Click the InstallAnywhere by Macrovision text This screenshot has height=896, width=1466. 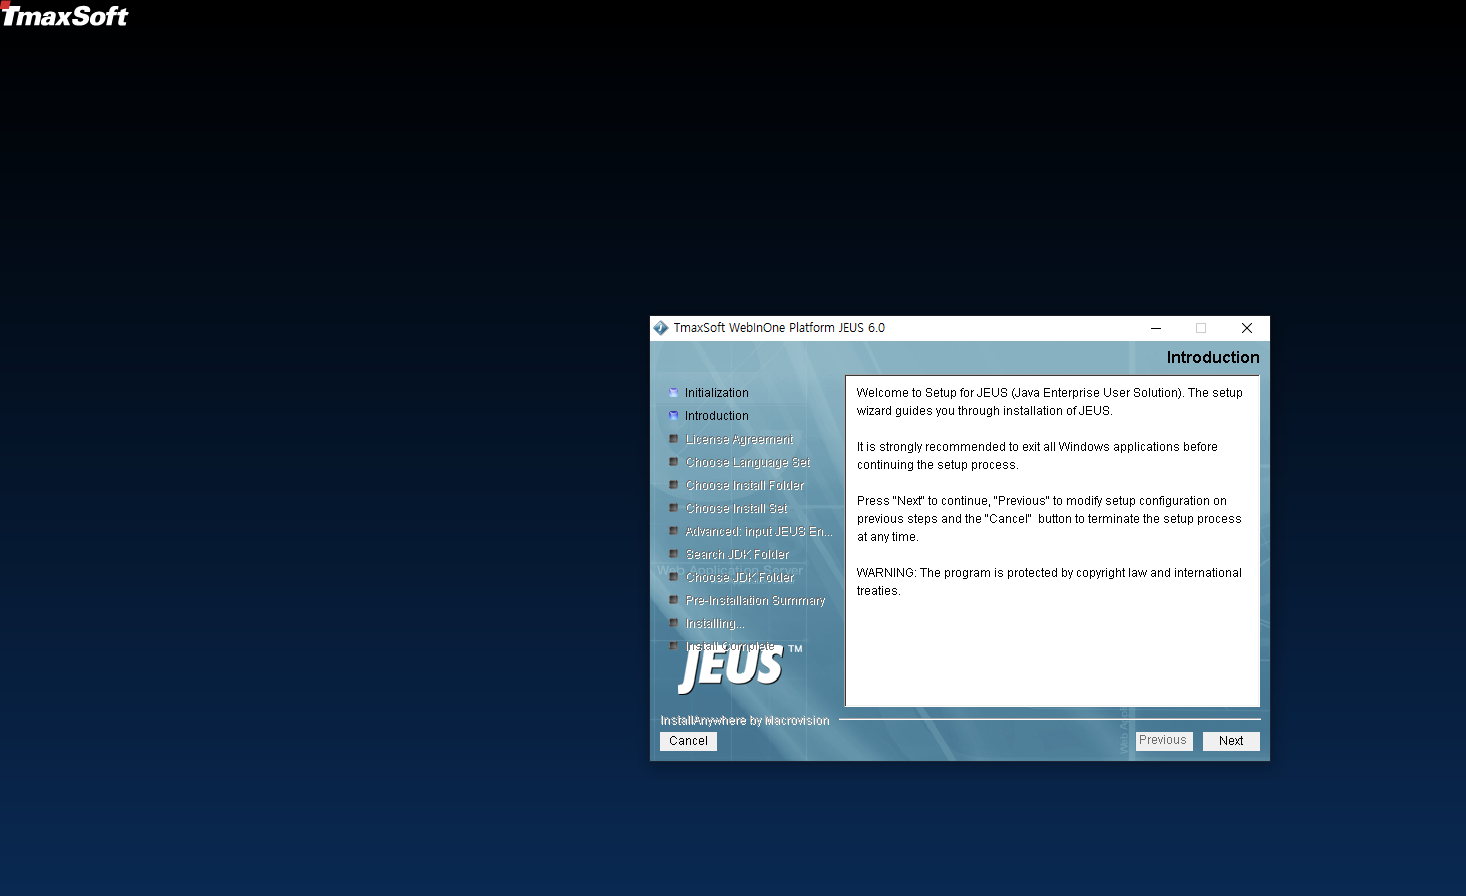(x=745, y=720)
